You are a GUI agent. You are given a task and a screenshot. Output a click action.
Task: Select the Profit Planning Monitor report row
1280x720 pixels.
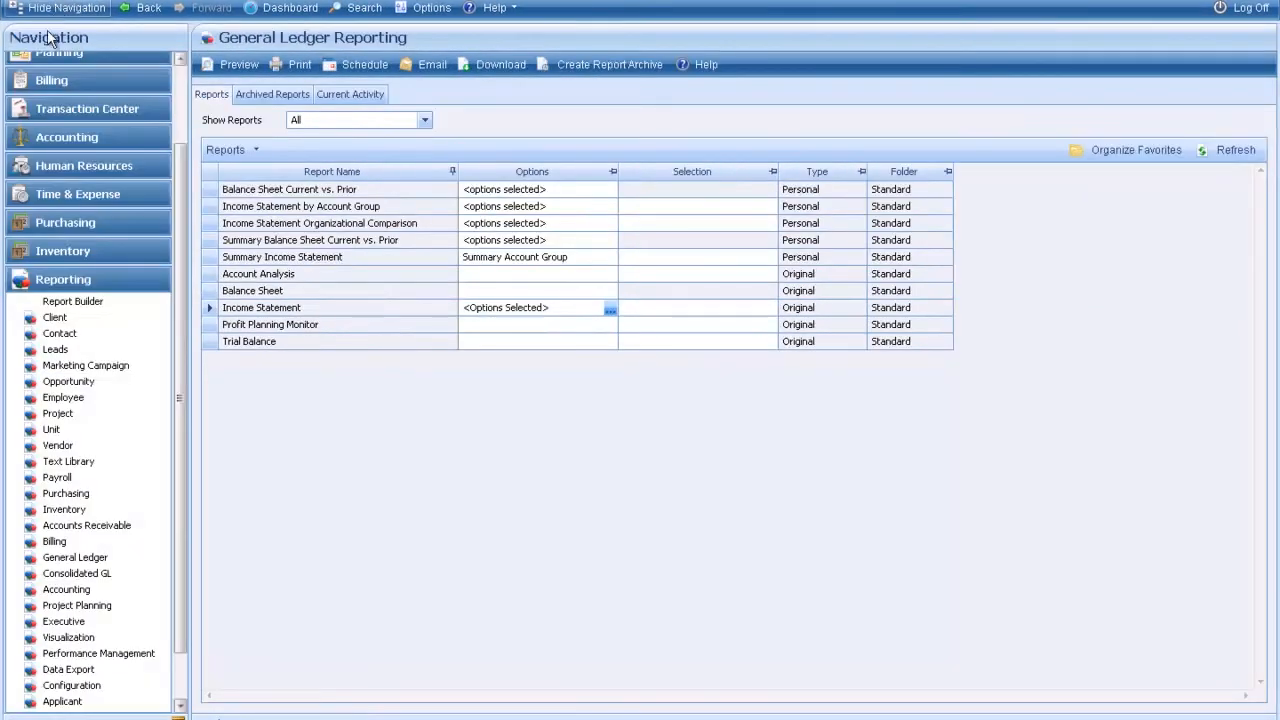click(x=577, y=325)
